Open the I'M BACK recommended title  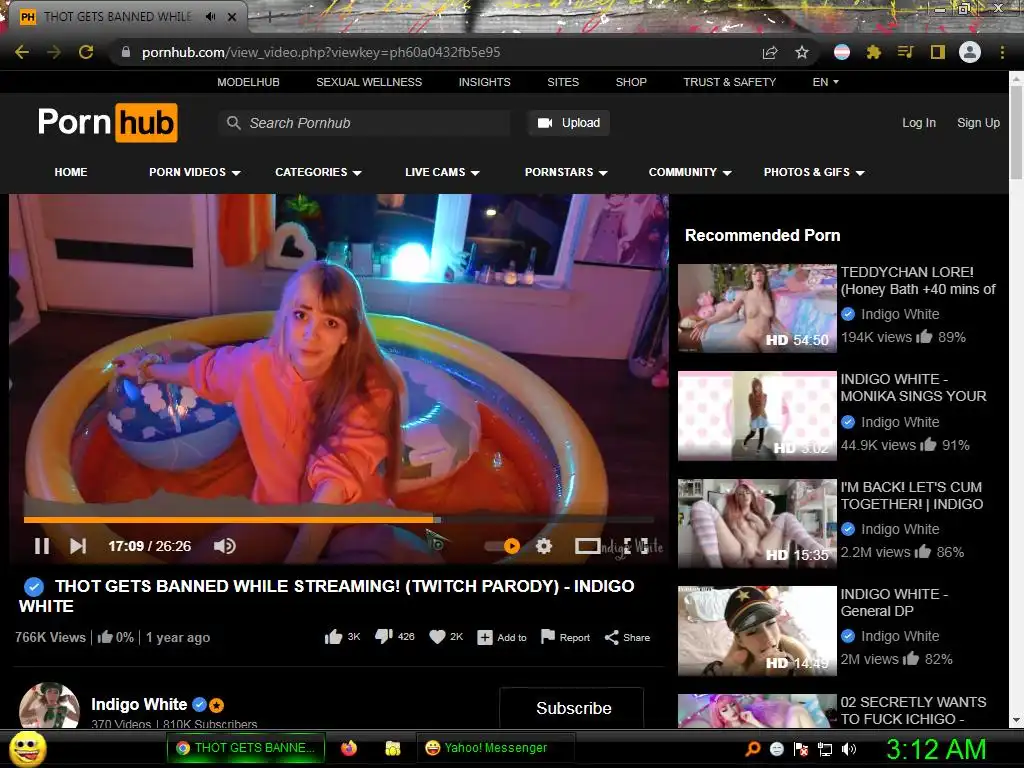click(912, 495)
